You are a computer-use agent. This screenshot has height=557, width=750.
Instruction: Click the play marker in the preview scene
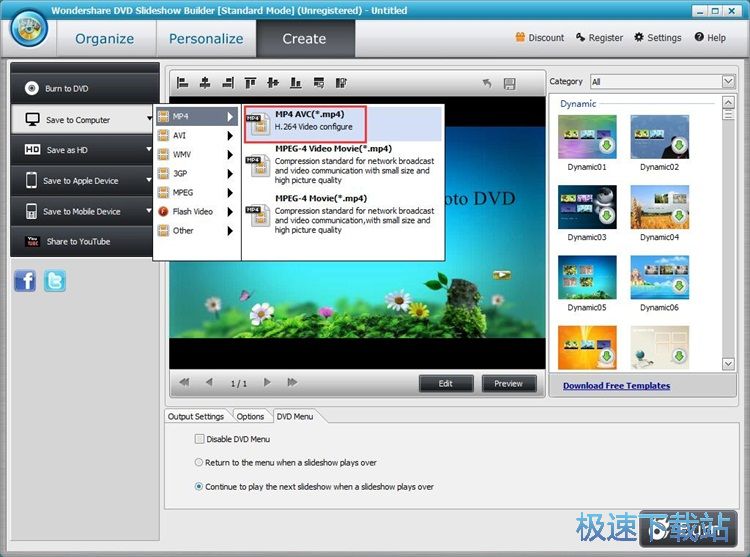tap(502, 274)
